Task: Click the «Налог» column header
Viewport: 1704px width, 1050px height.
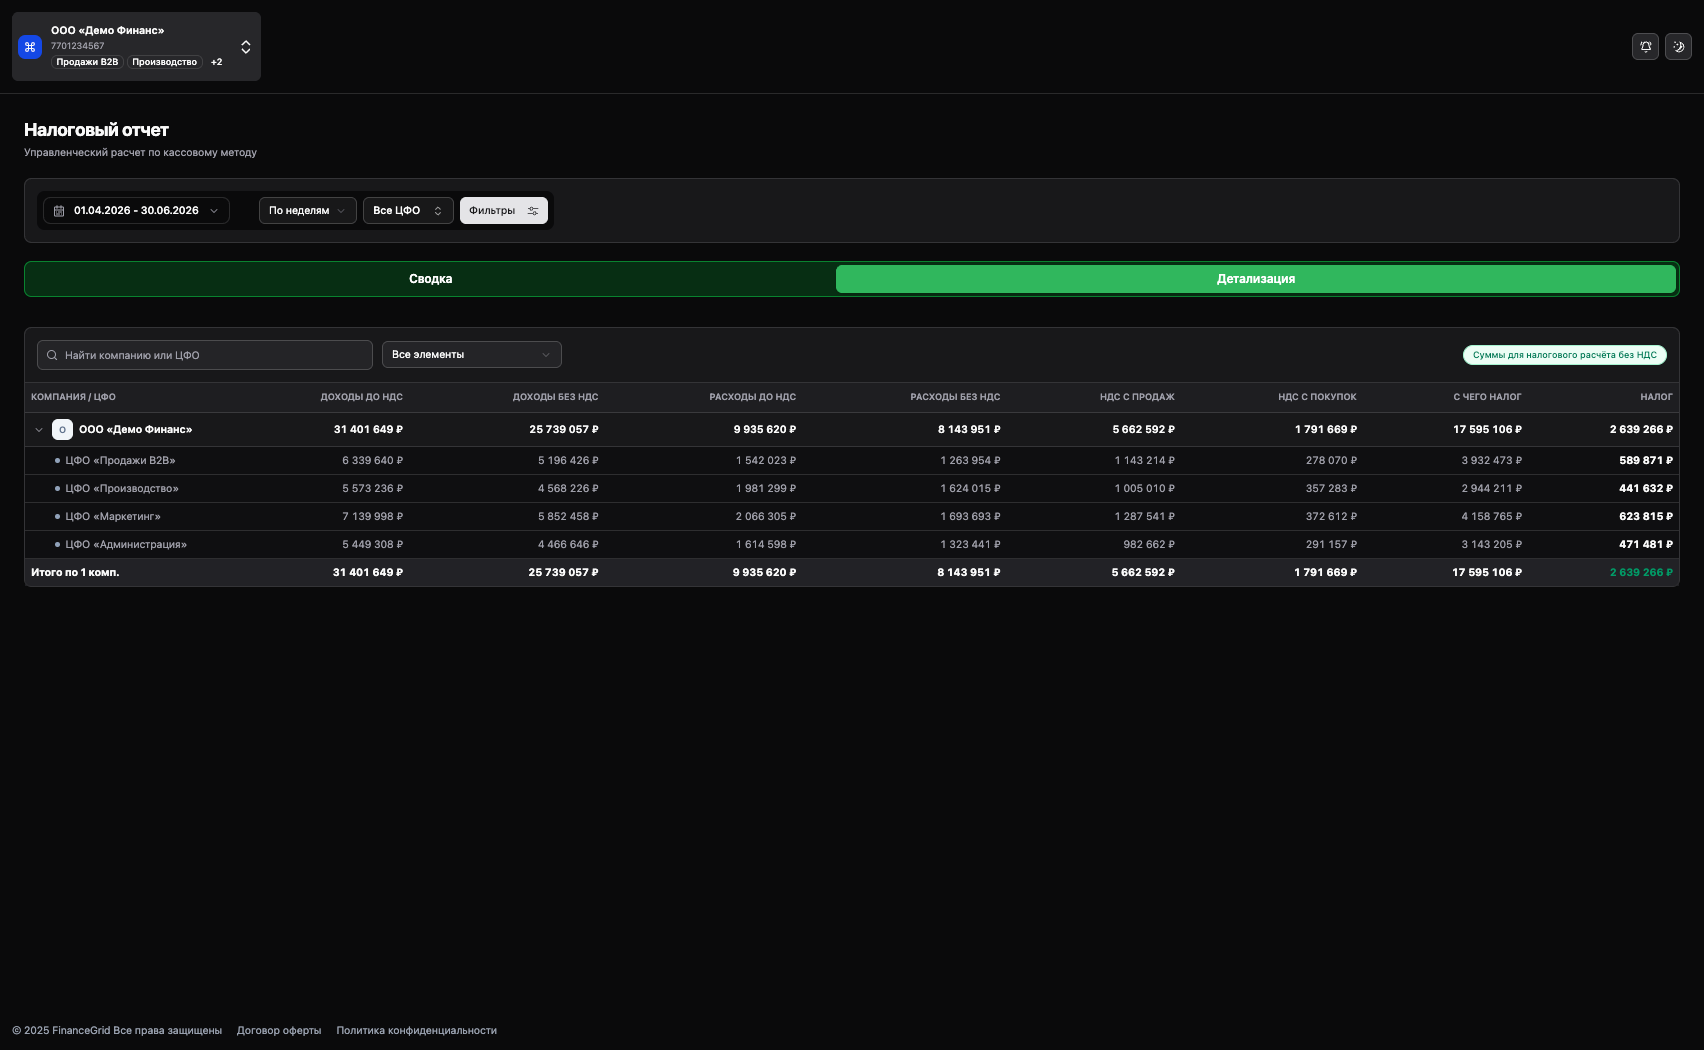Action: tap(1656, 397)
